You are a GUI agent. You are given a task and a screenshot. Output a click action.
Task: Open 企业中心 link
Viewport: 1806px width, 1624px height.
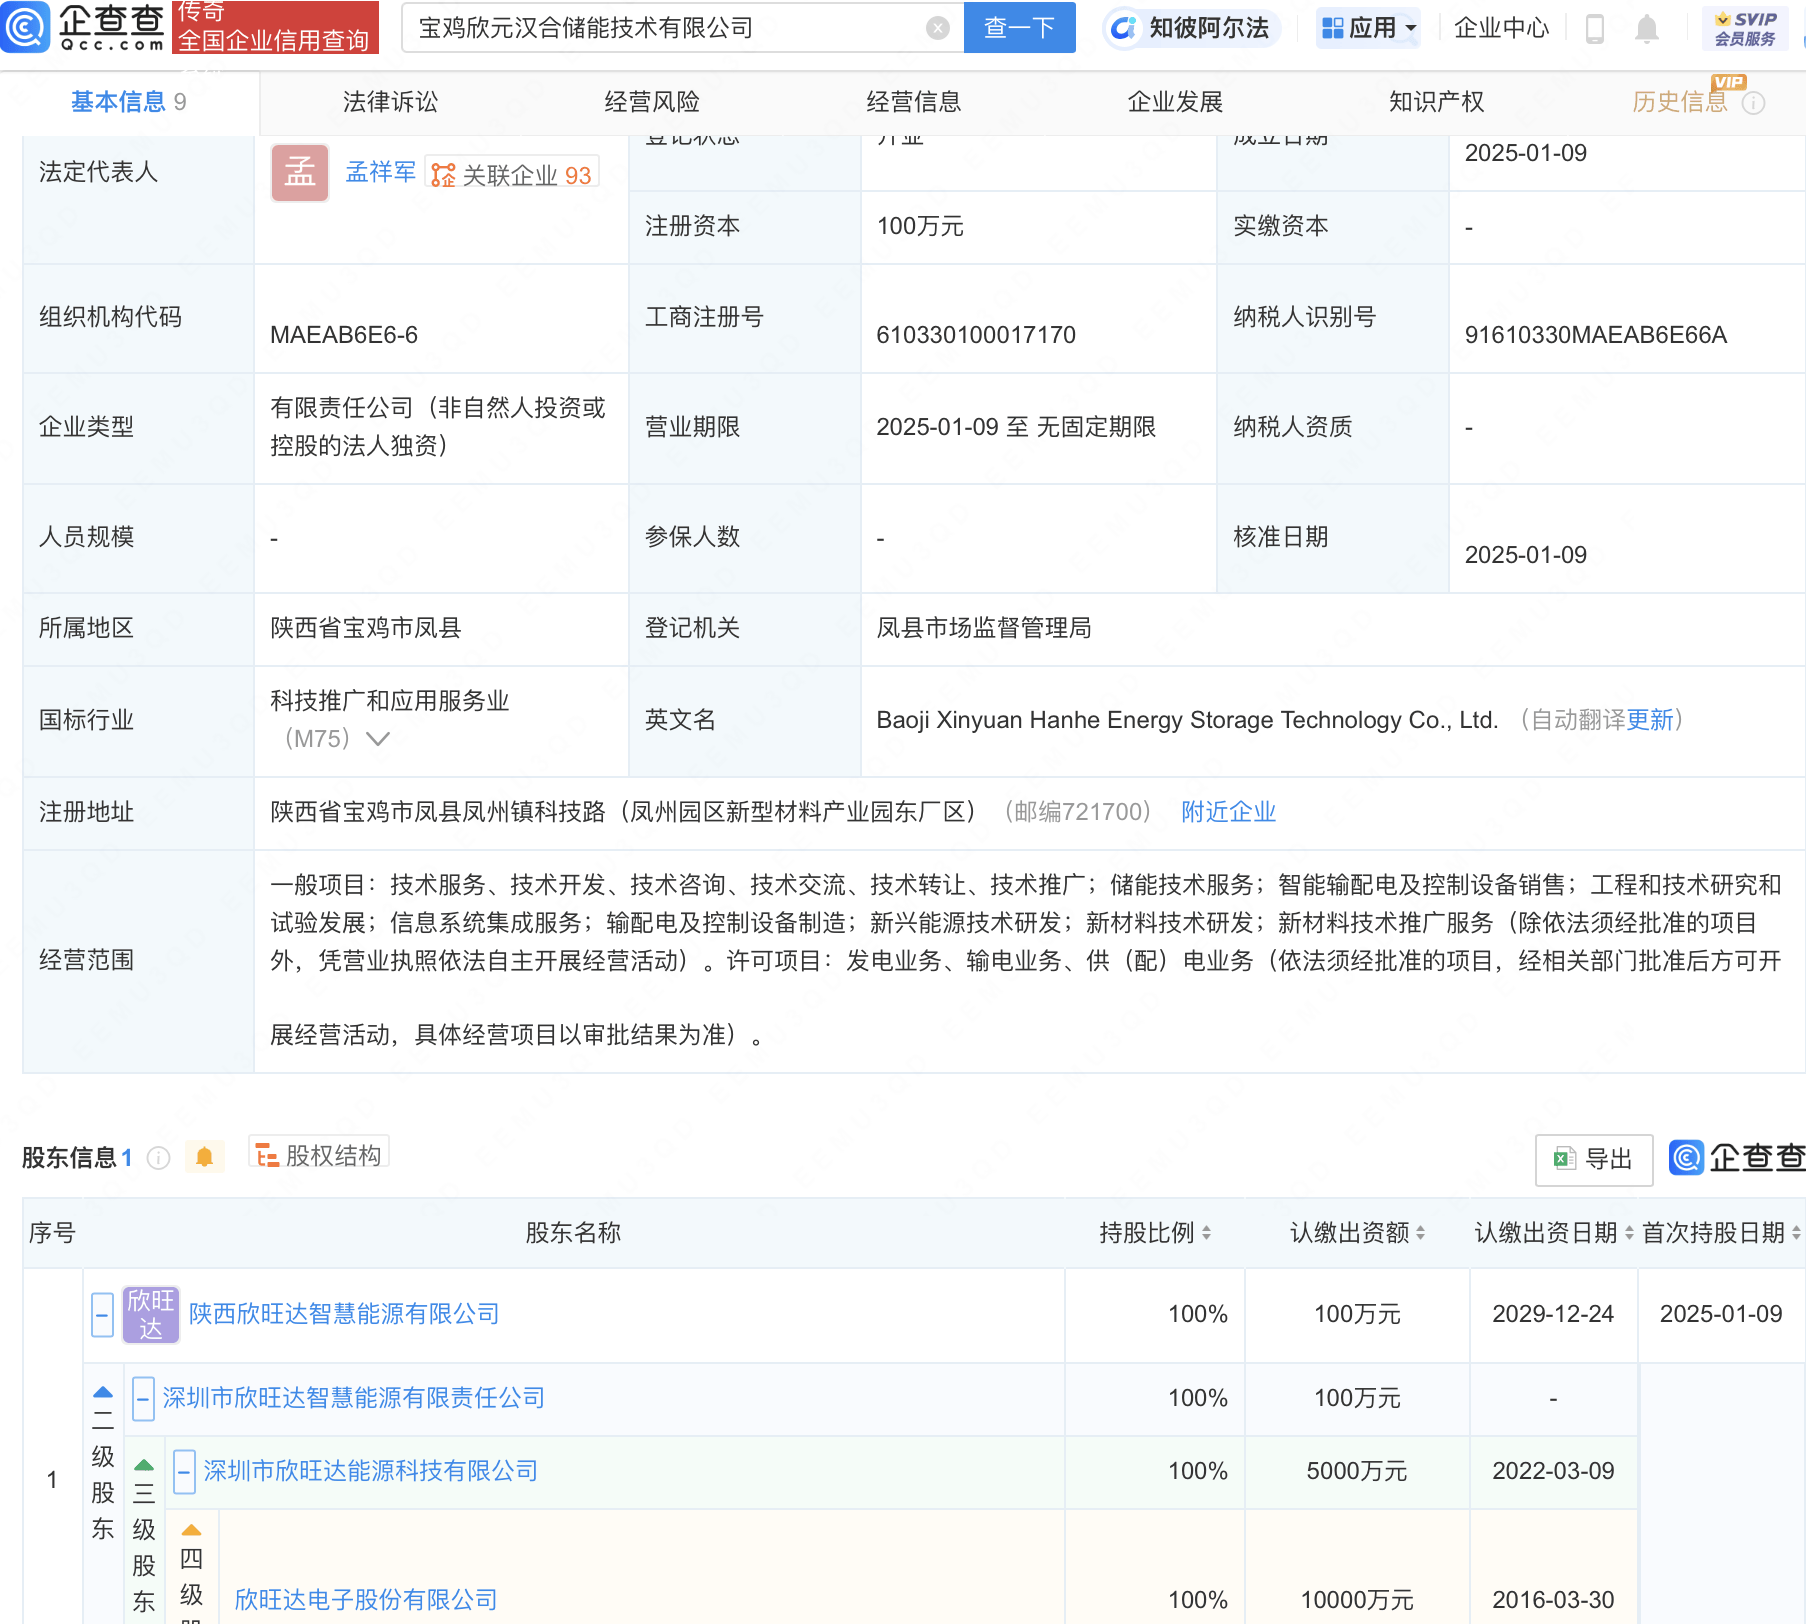tap(1501, 28)
